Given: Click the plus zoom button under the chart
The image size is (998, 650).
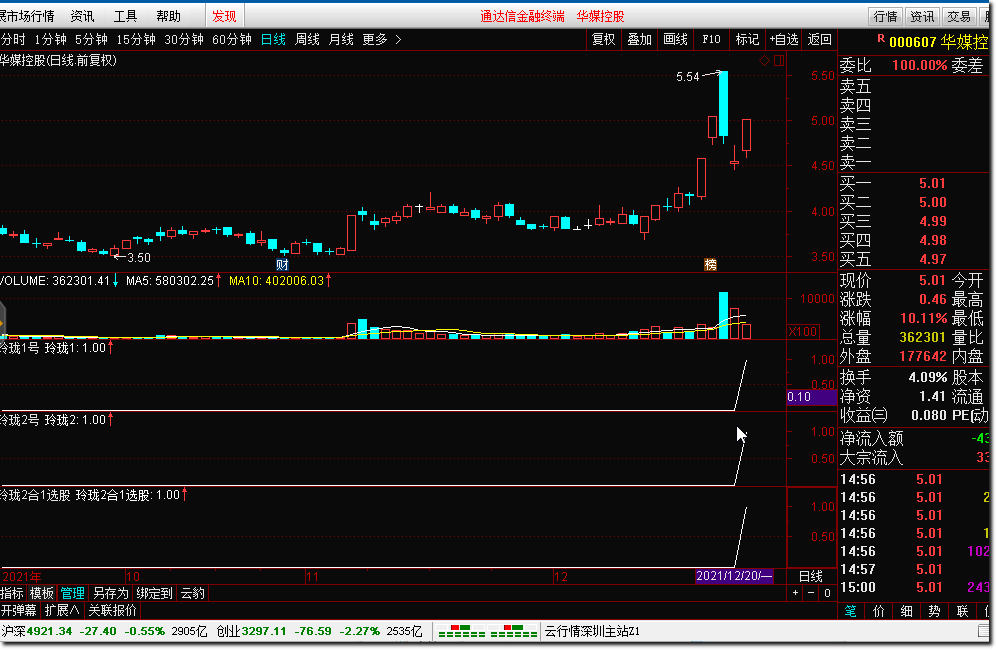Looking at the screenshot, I should click(x=796, y=593).
